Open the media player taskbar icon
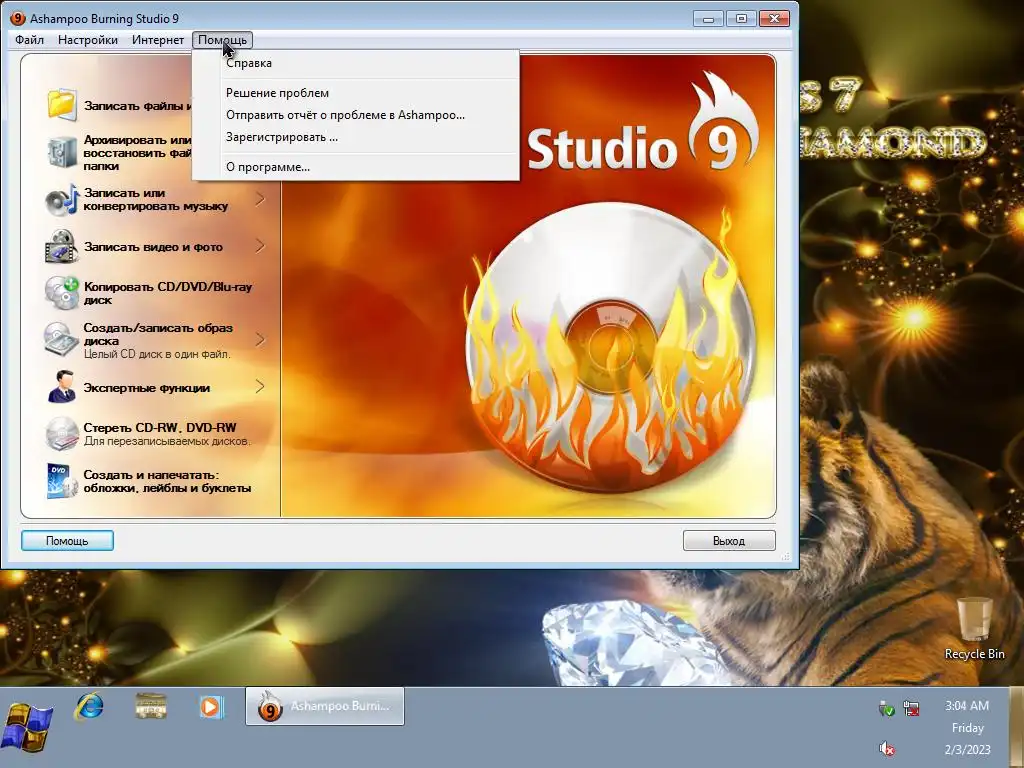Screen dimensions: 1024x768 [x=210, y=707]
